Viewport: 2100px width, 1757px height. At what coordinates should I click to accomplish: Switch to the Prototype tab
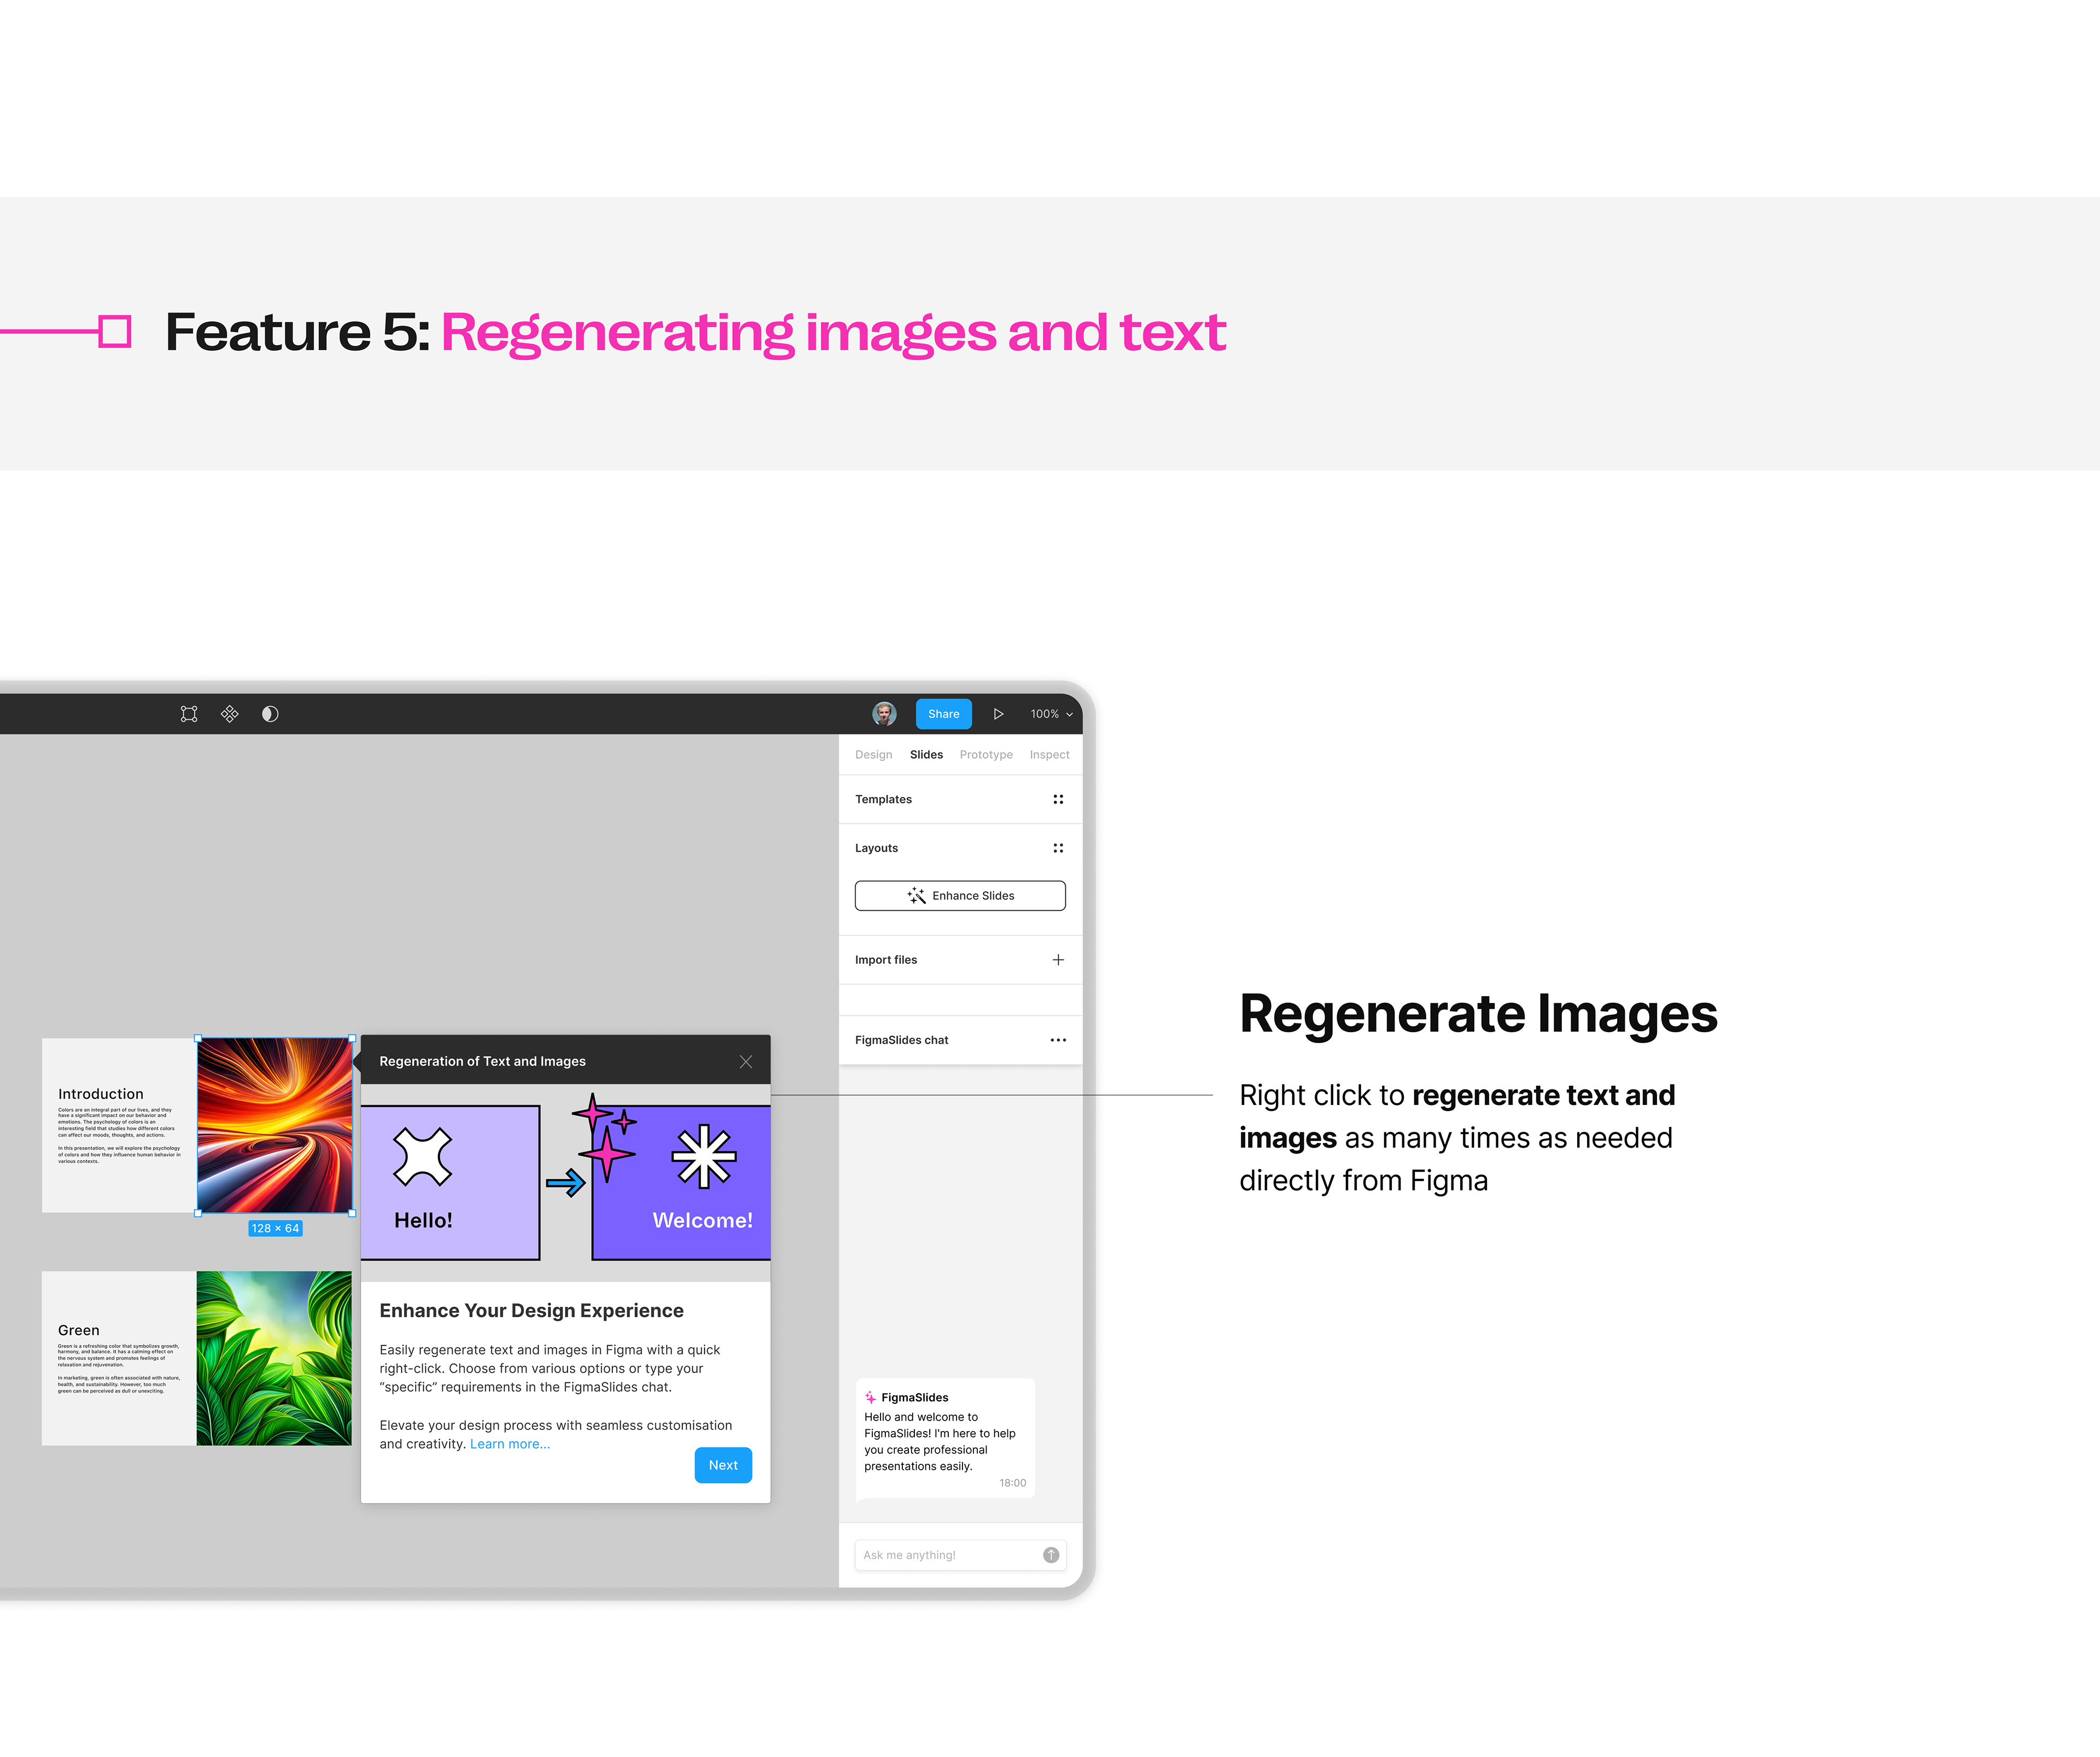pyautogui.click(x=985, y=755)
